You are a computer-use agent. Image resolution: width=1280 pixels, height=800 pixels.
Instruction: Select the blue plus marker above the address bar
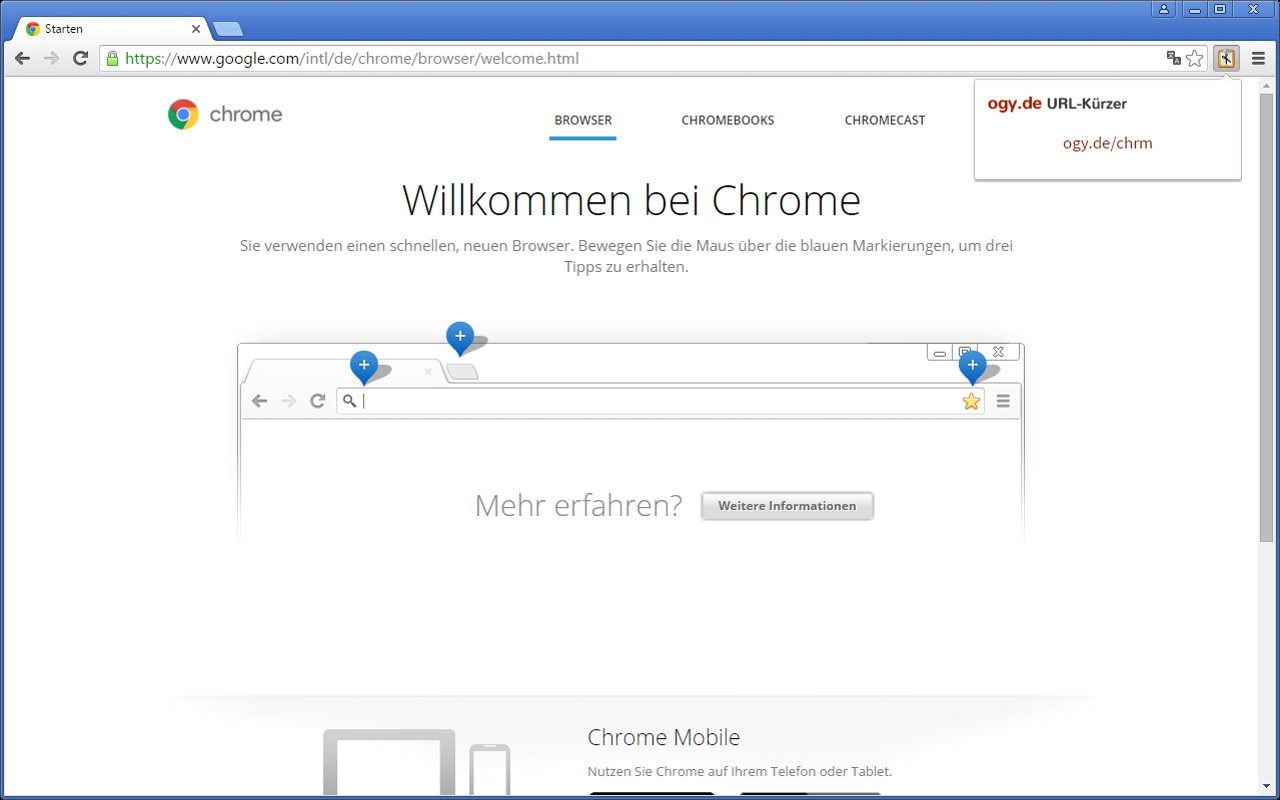(x=364, y=367)
